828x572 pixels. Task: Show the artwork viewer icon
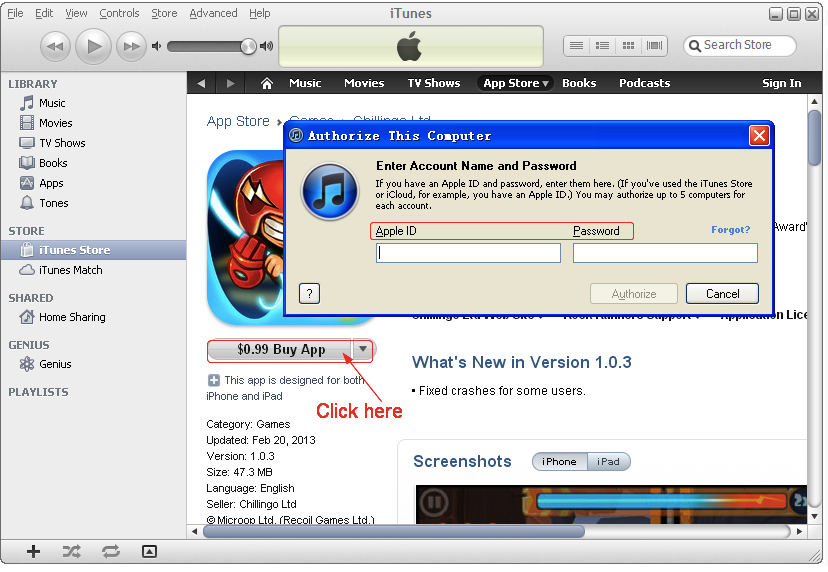point(149,552)
